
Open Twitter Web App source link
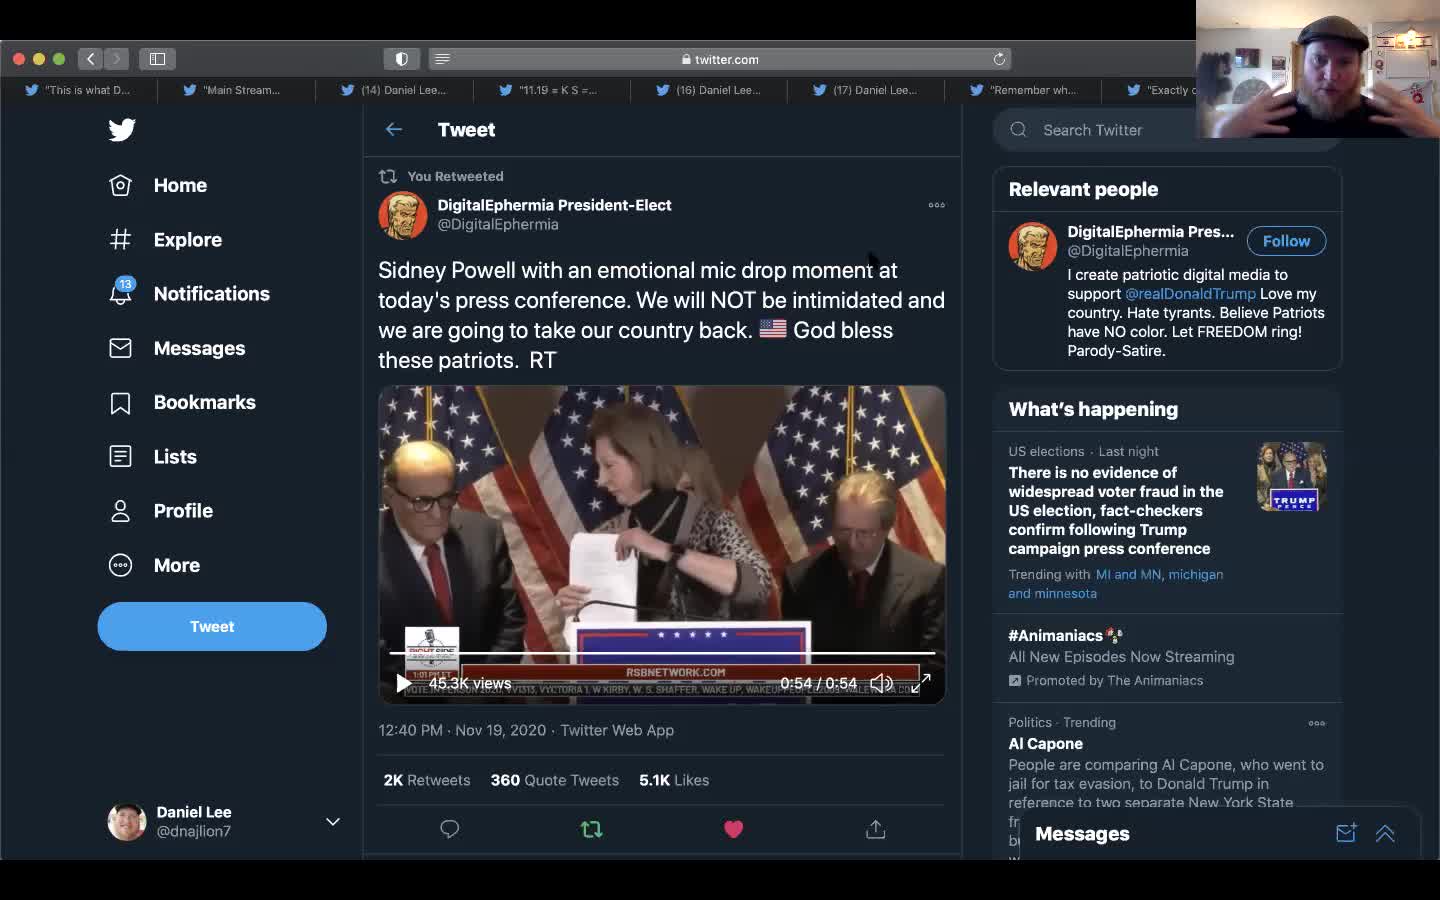pyautogui.click(x=617, y=731)
